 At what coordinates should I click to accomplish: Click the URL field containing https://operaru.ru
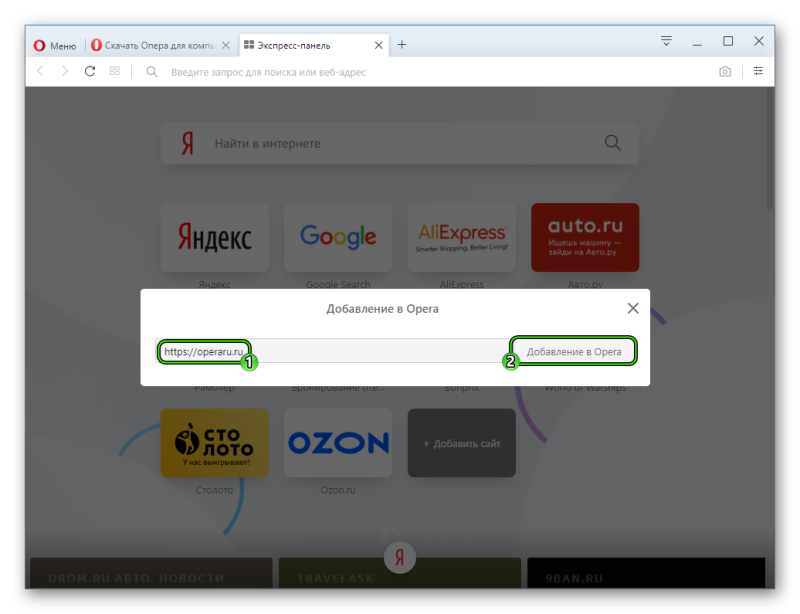point(333,351)
